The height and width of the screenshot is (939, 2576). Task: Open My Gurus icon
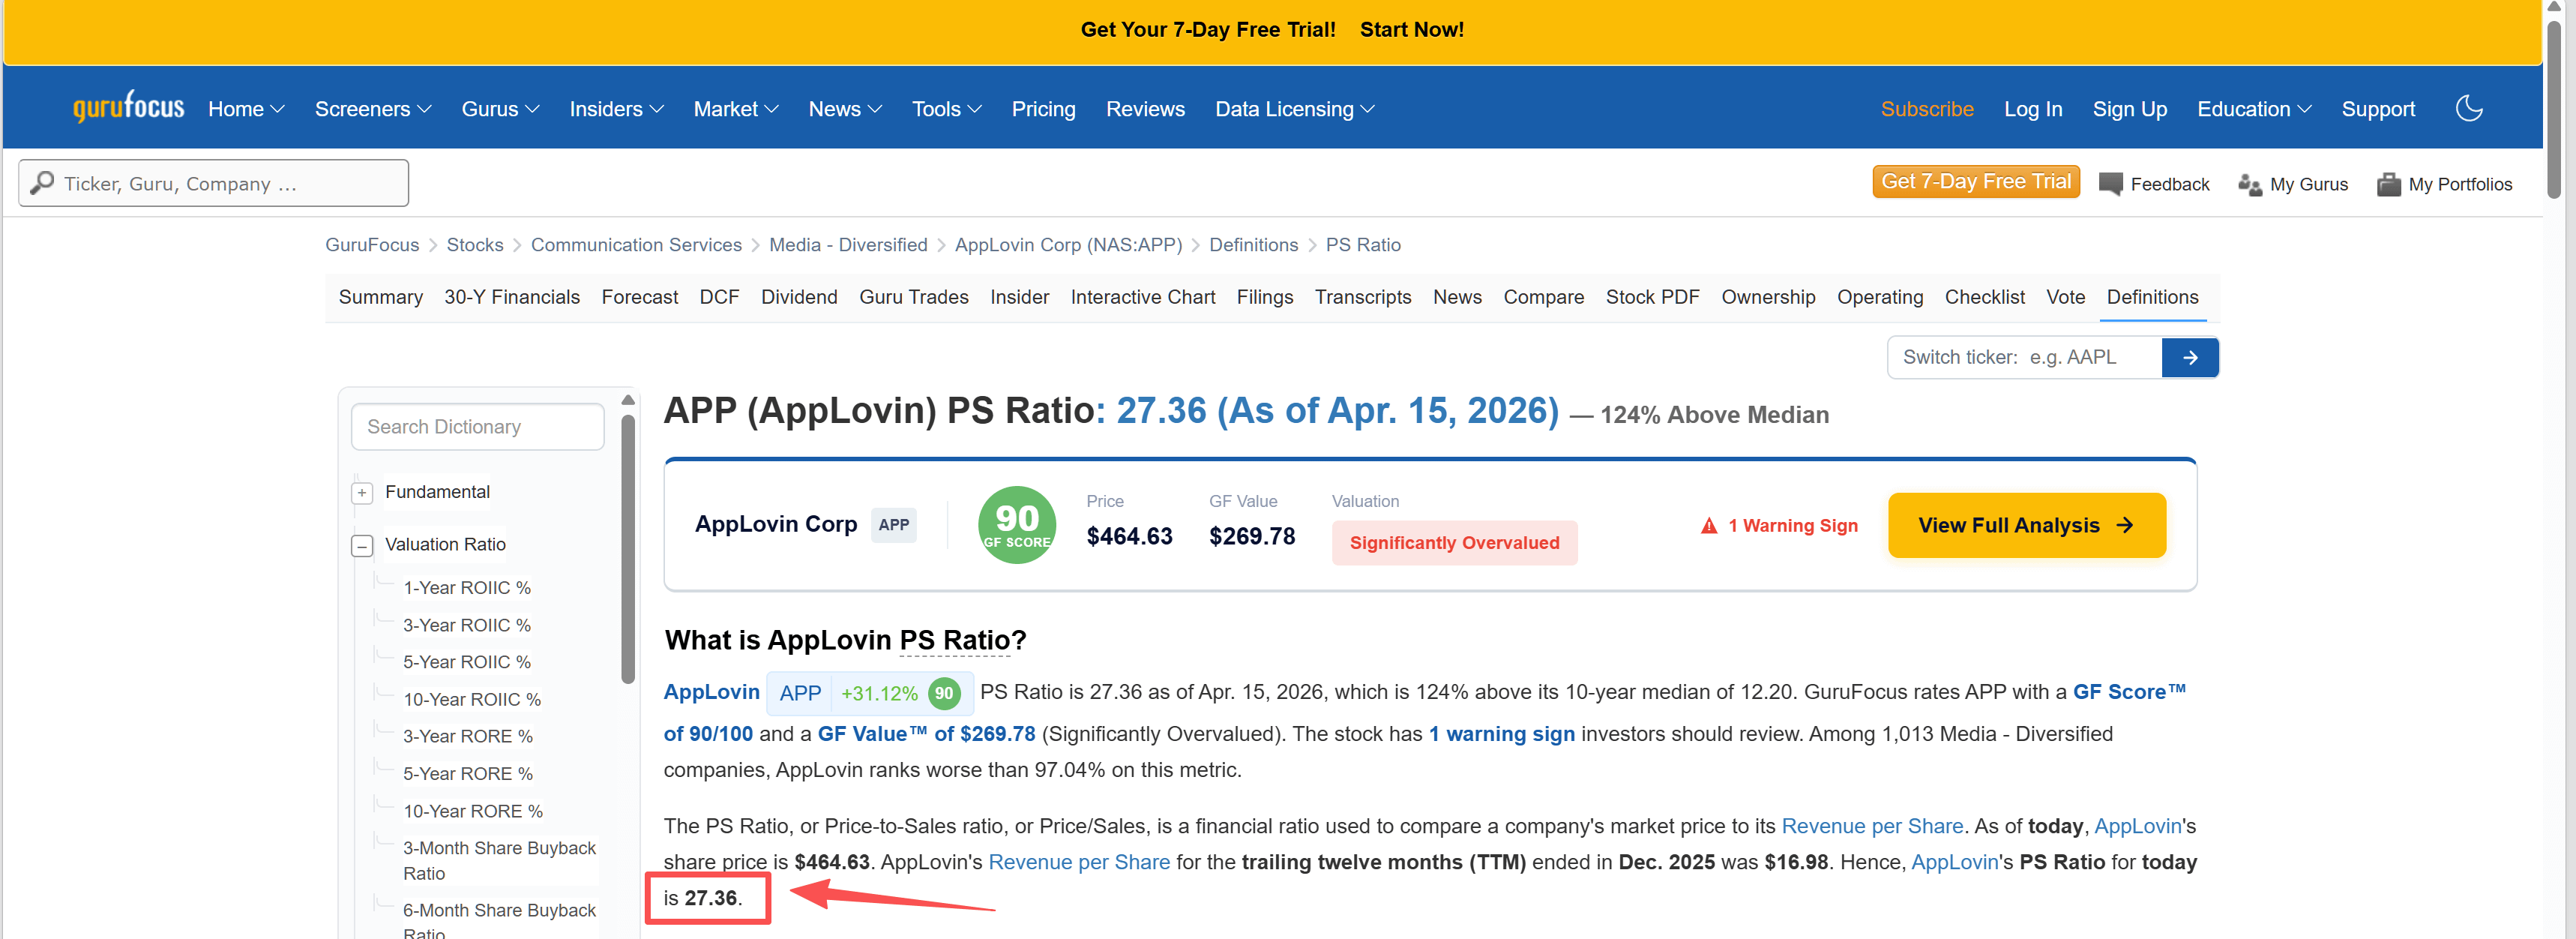click(x=2249, y=184)
